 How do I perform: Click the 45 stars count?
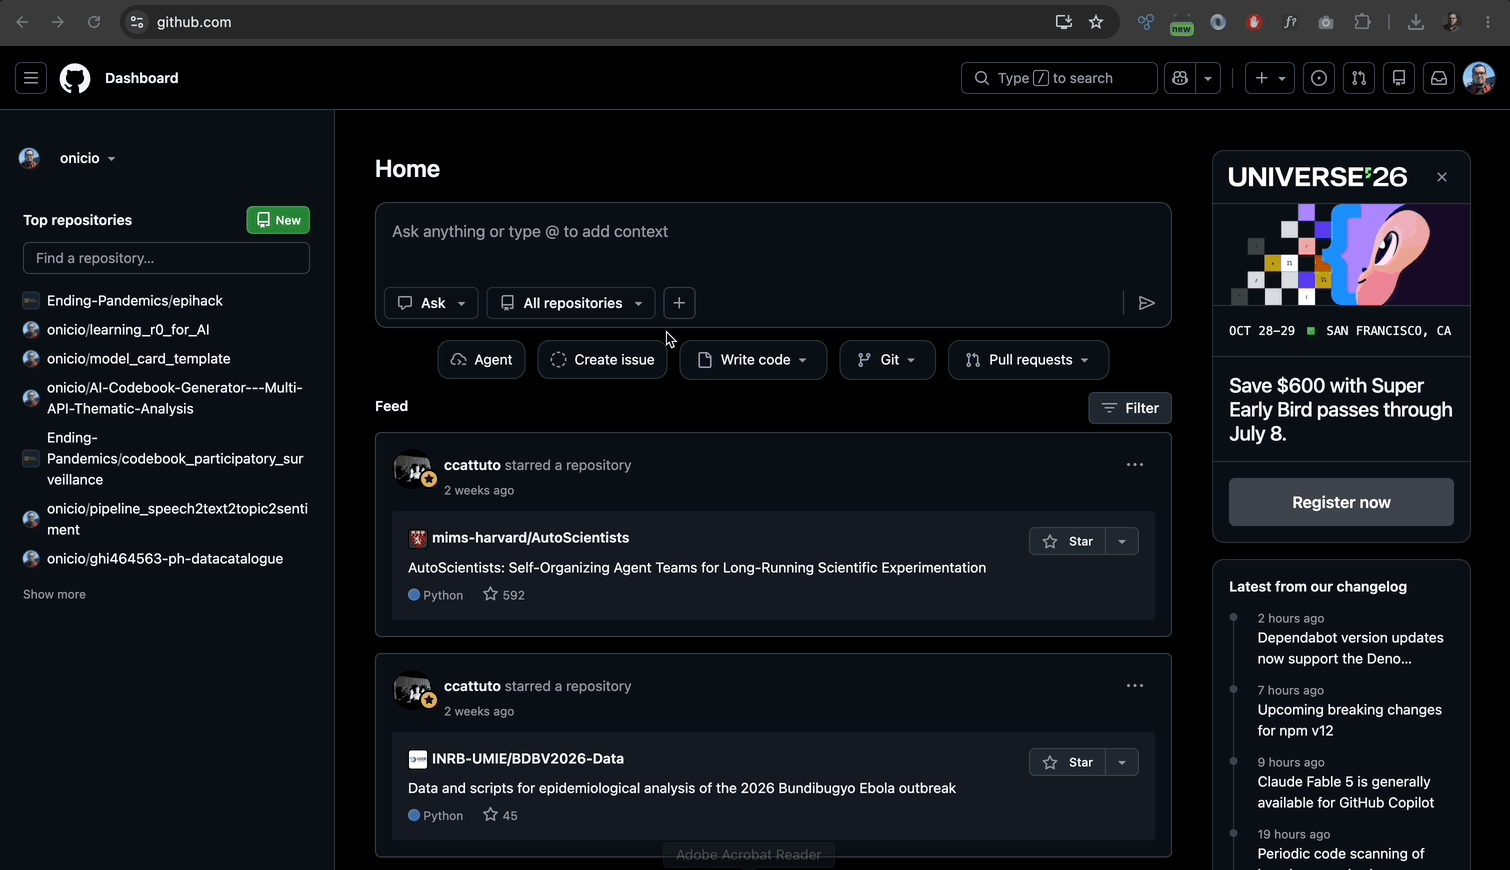[500, 816]
